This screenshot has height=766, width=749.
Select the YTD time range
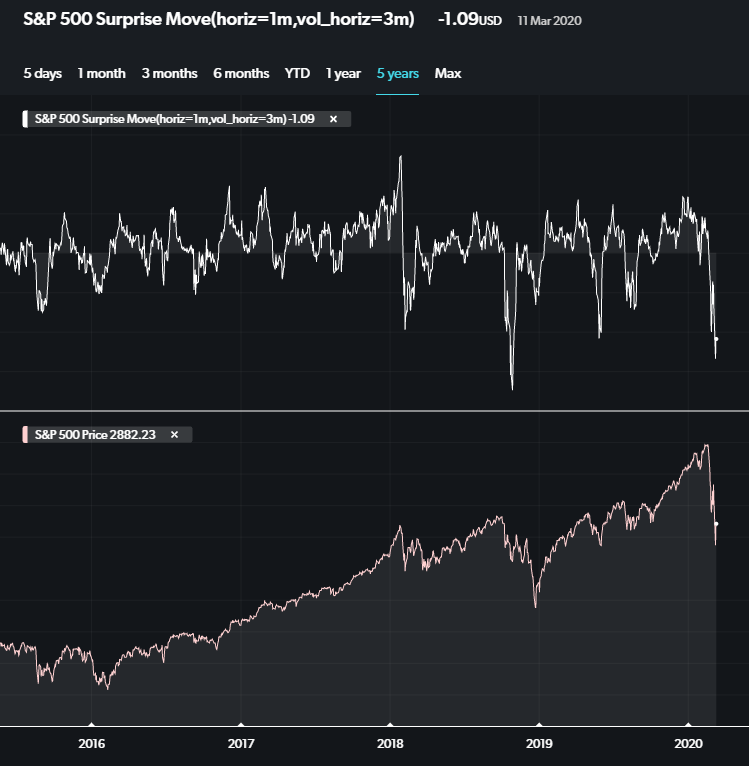297,73
